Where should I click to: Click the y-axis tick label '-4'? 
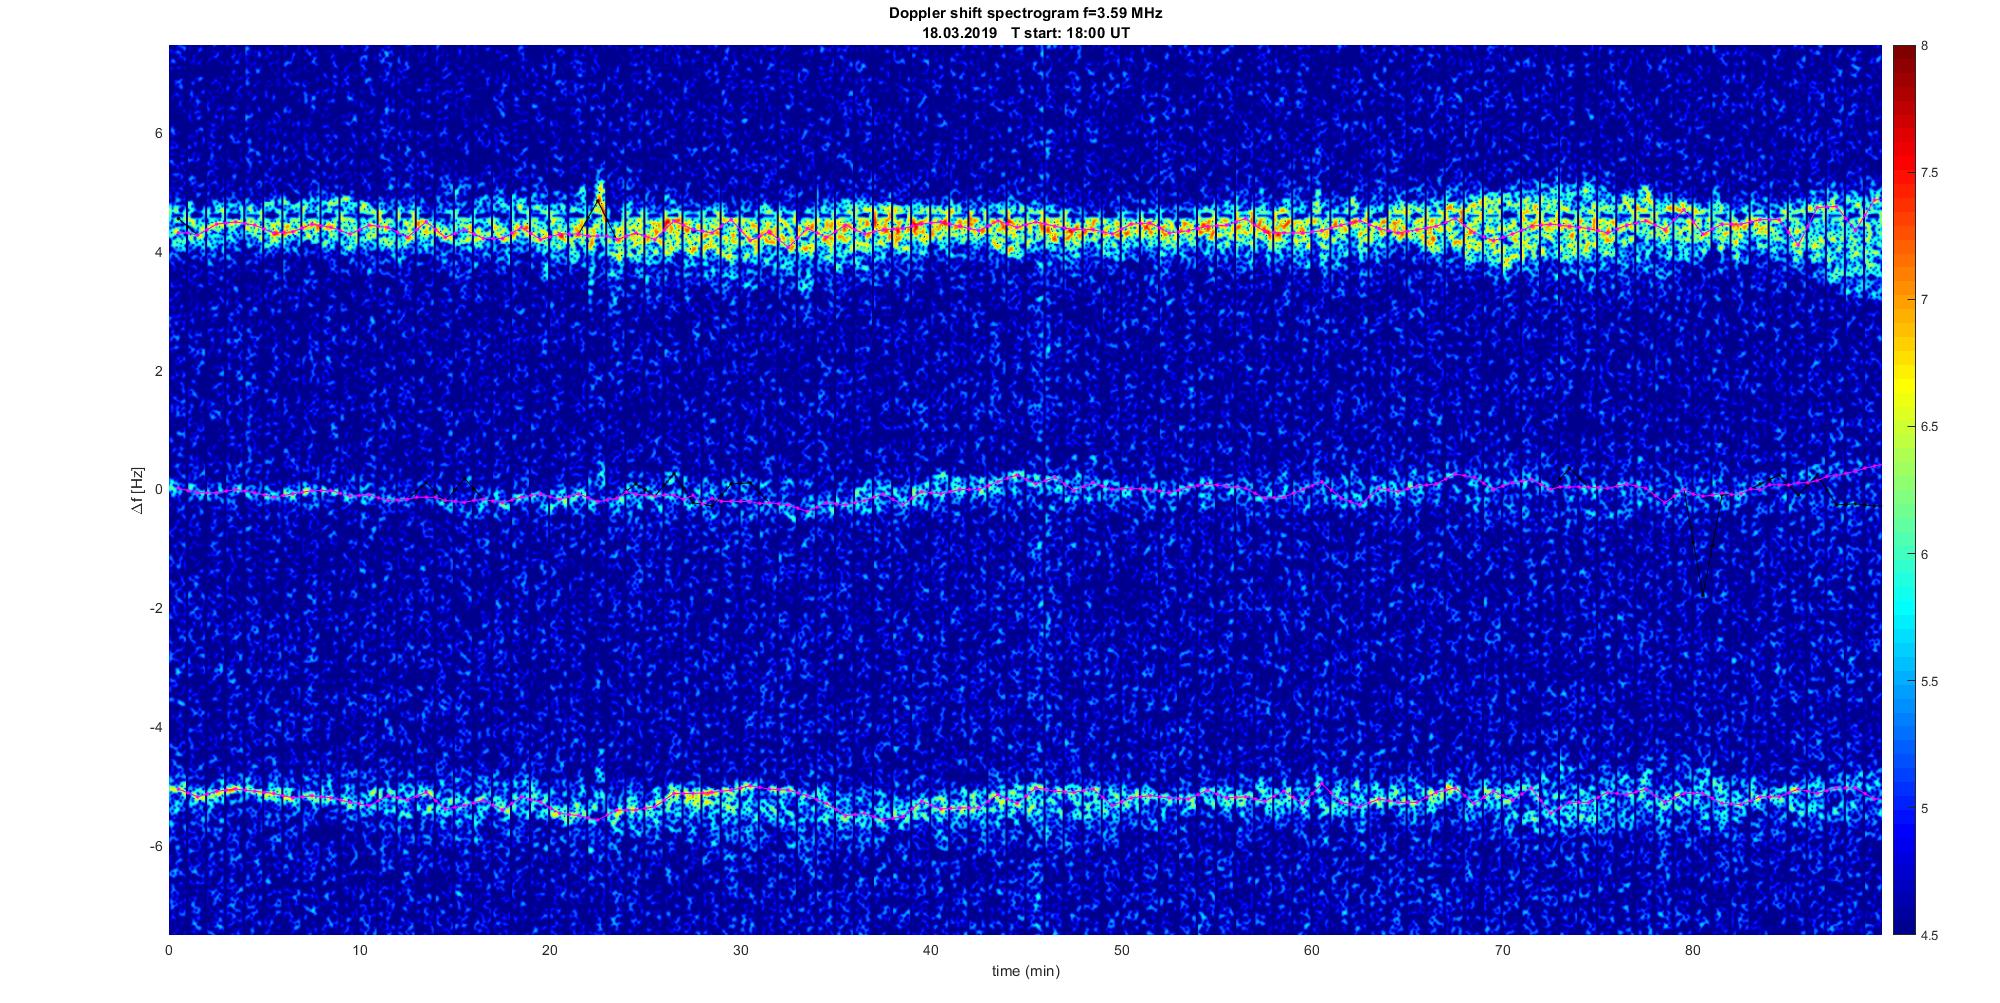[x=157, y=727]
